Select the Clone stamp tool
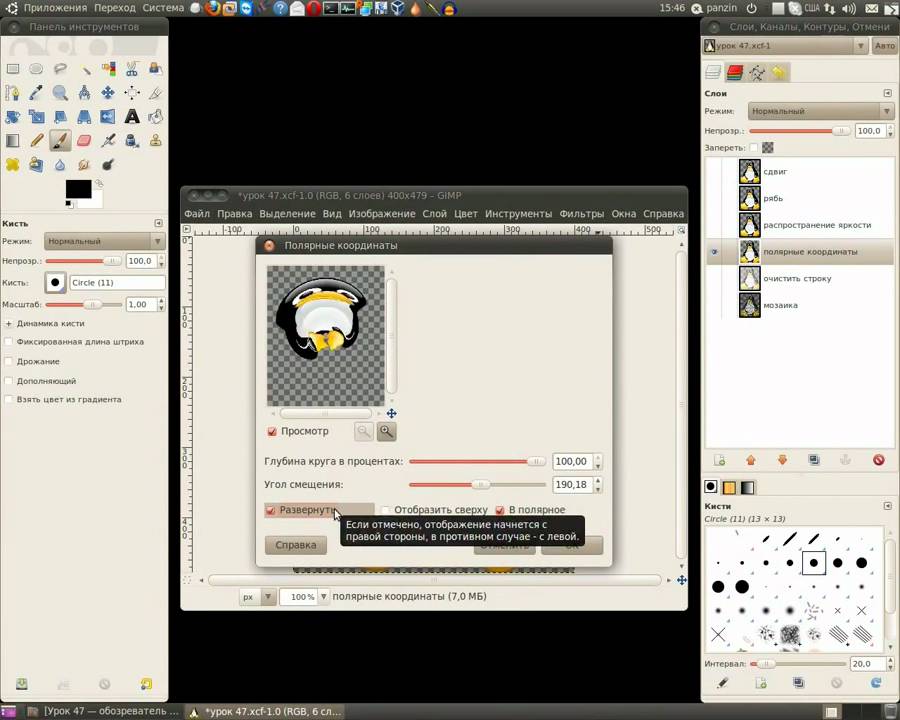This screenshot has width=900, height=720. pos(156,141)
